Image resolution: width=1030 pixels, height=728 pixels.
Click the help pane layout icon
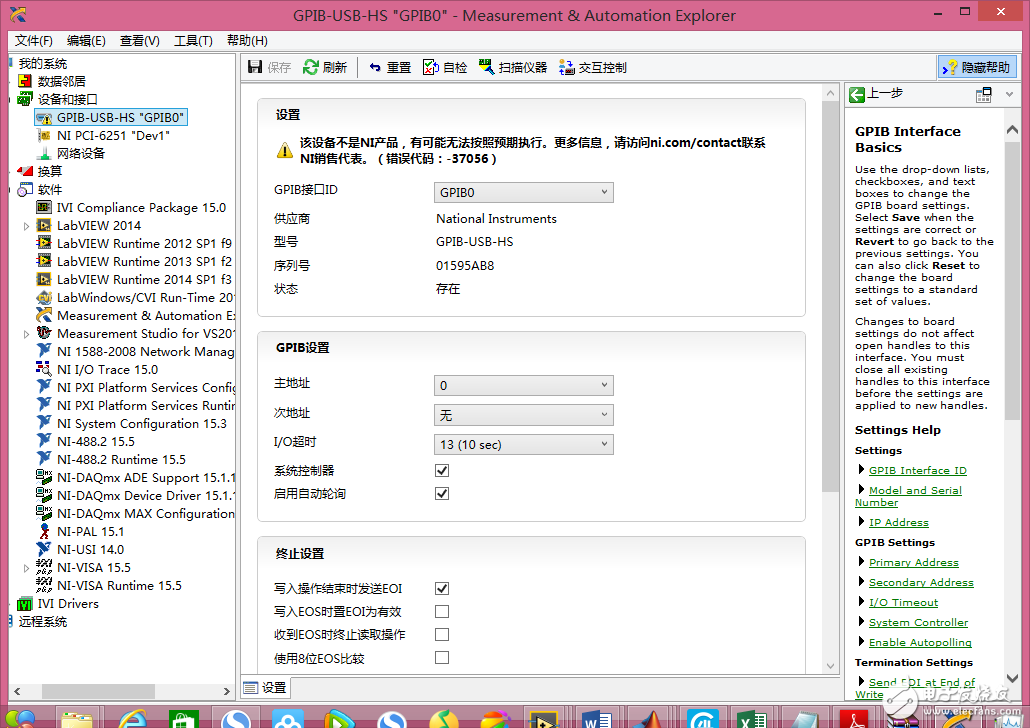pos(983,95)
